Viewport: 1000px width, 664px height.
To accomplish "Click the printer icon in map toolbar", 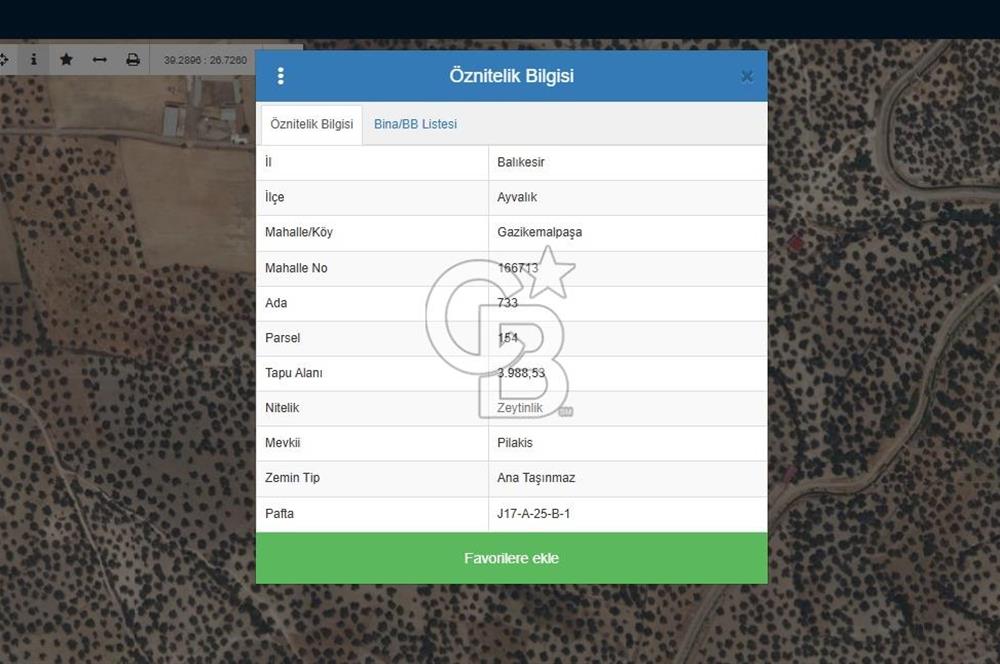I will click(133, 60).
